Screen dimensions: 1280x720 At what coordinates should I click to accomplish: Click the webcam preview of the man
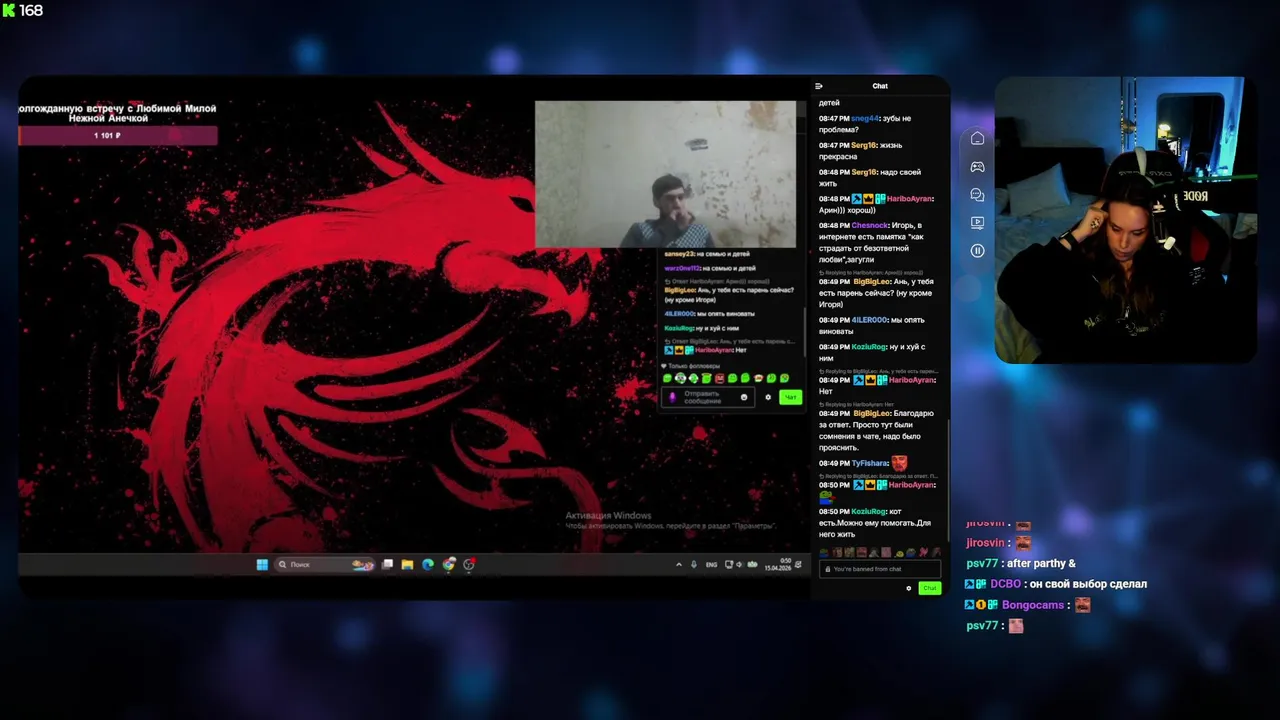665,173
